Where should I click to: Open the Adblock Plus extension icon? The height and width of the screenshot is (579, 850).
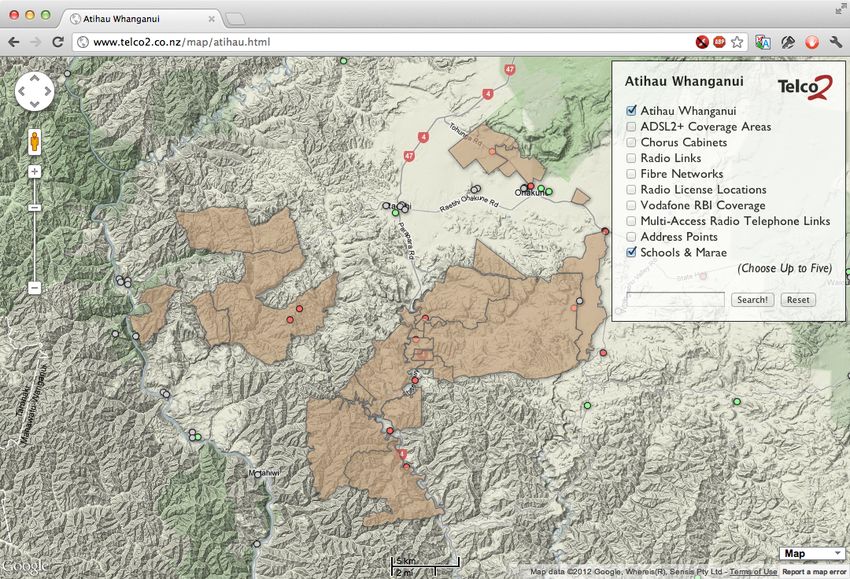click(720, 42)
